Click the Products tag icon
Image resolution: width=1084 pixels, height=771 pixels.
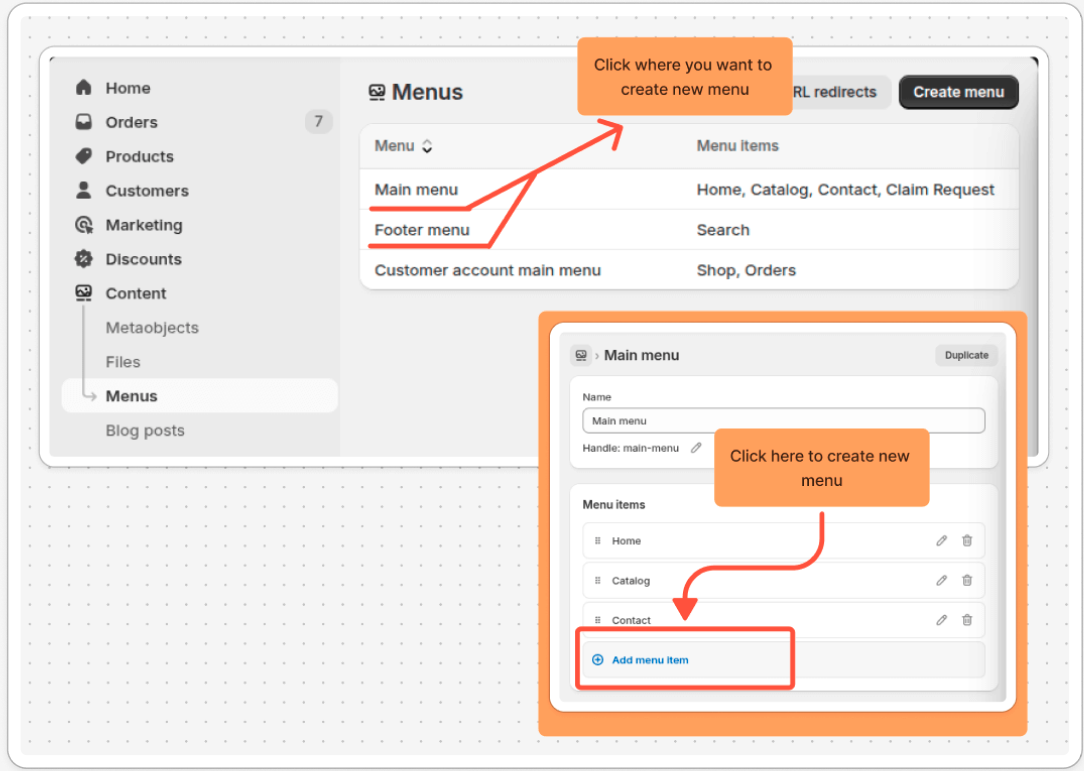84,156
